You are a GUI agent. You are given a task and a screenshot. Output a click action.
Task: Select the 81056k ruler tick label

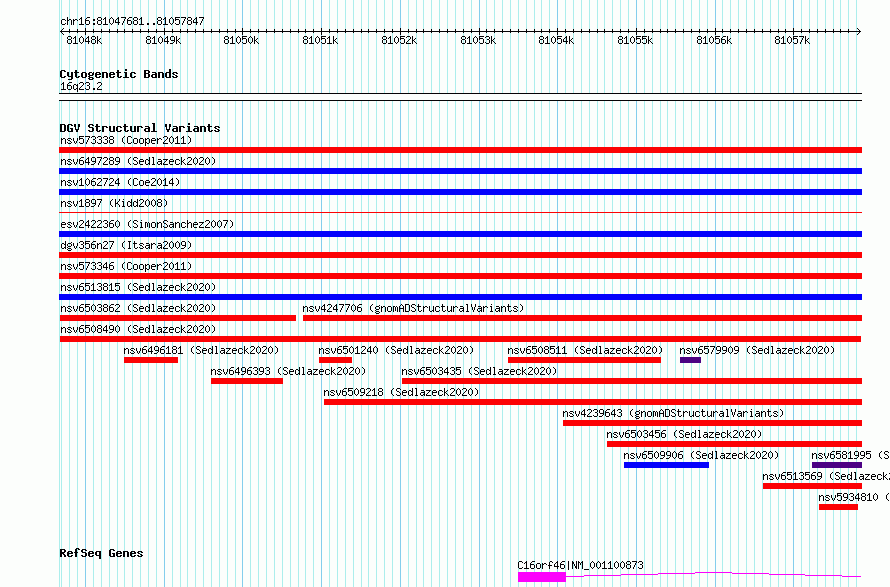coord(714,40)
